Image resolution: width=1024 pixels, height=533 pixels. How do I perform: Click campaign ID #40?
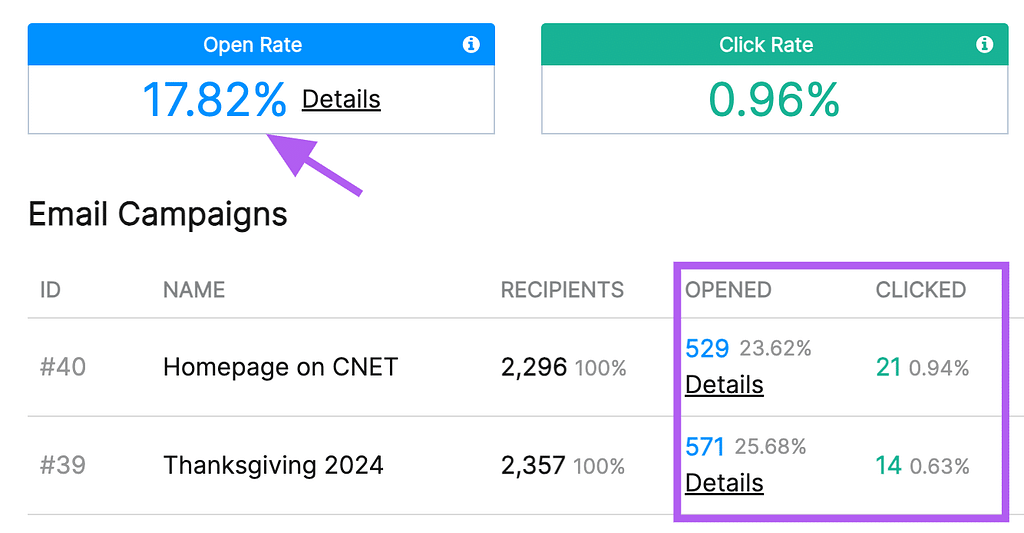pos(63,367)
